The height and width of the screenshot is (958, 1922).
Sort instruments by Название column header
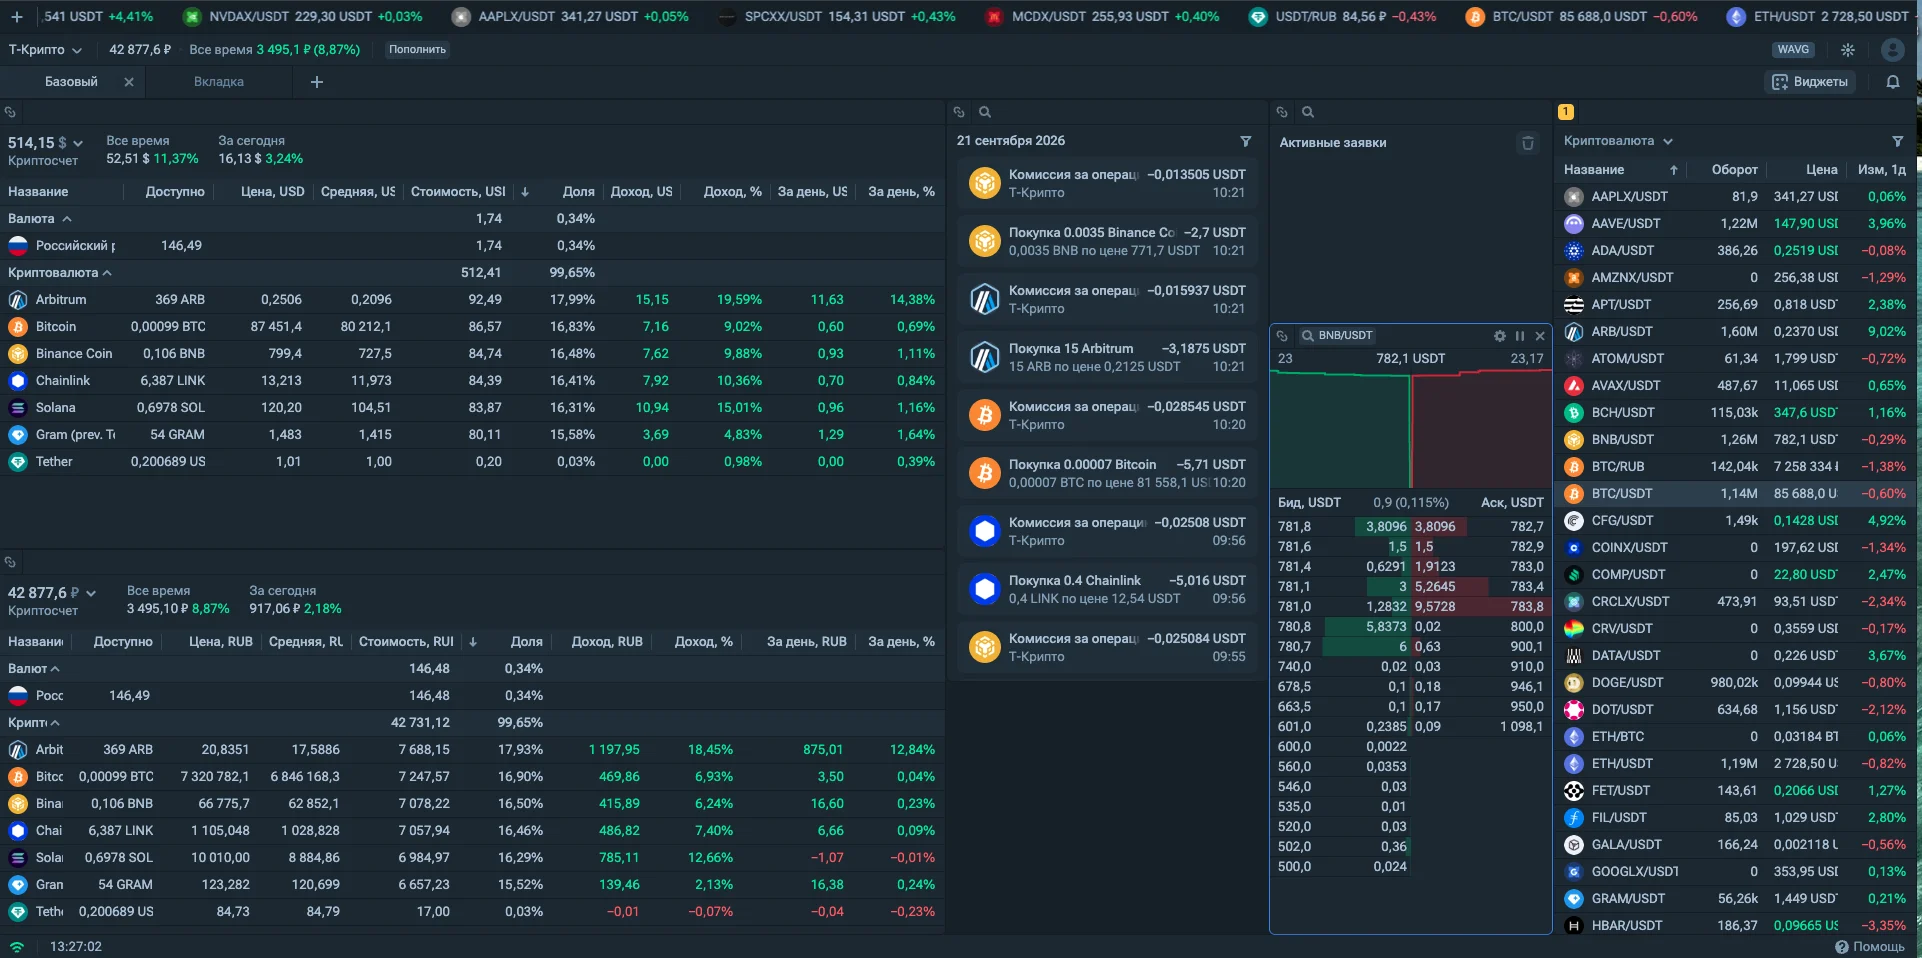(1594, 170)
